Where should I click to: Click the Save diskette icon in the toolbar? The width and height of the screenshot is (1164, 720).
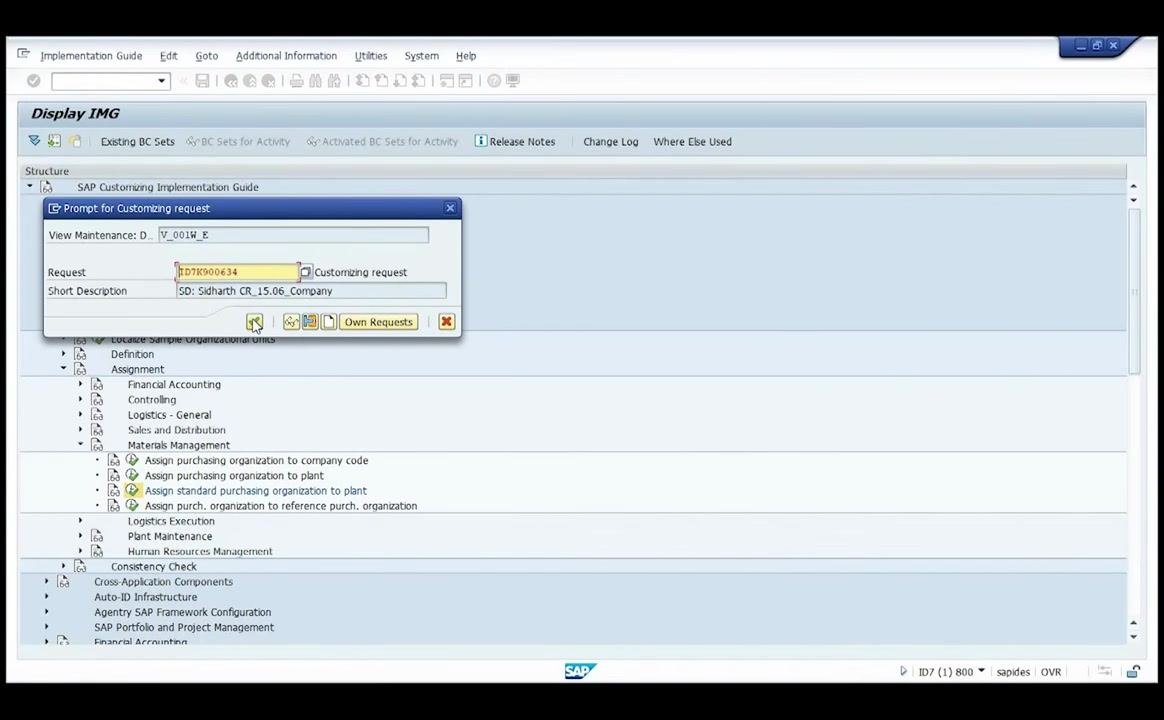pyautogui.click(x=202, y=81)
